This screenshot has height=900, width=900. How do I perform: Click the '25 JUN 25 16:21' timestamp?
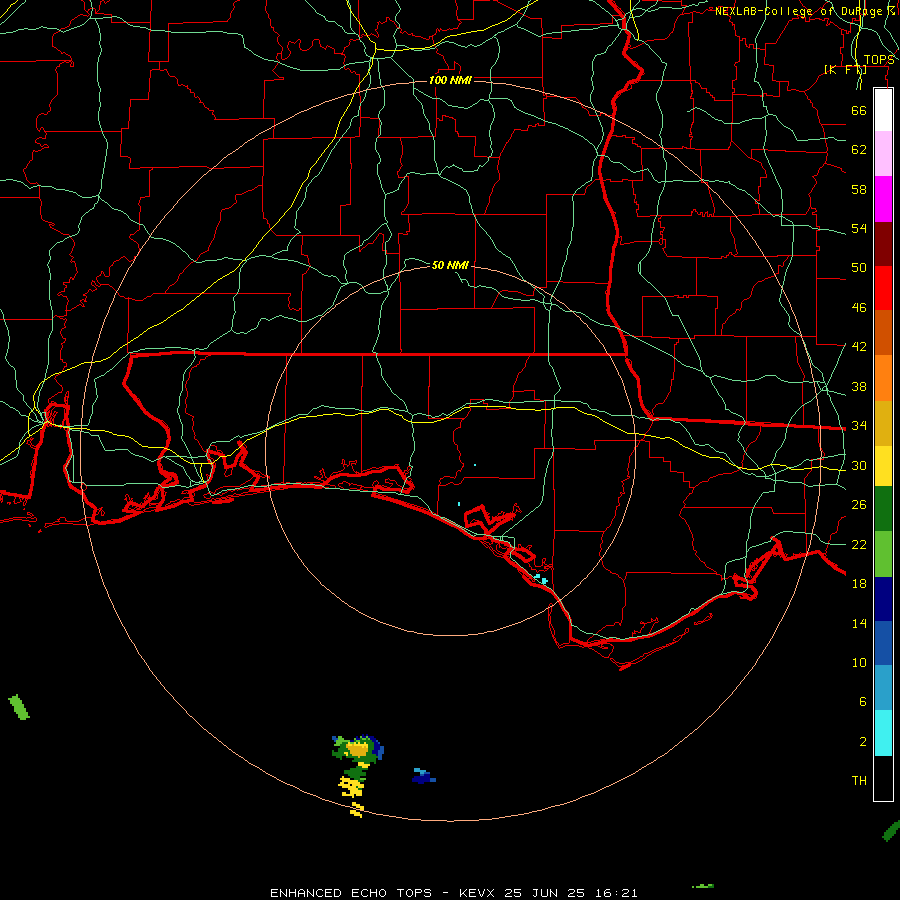571,893
